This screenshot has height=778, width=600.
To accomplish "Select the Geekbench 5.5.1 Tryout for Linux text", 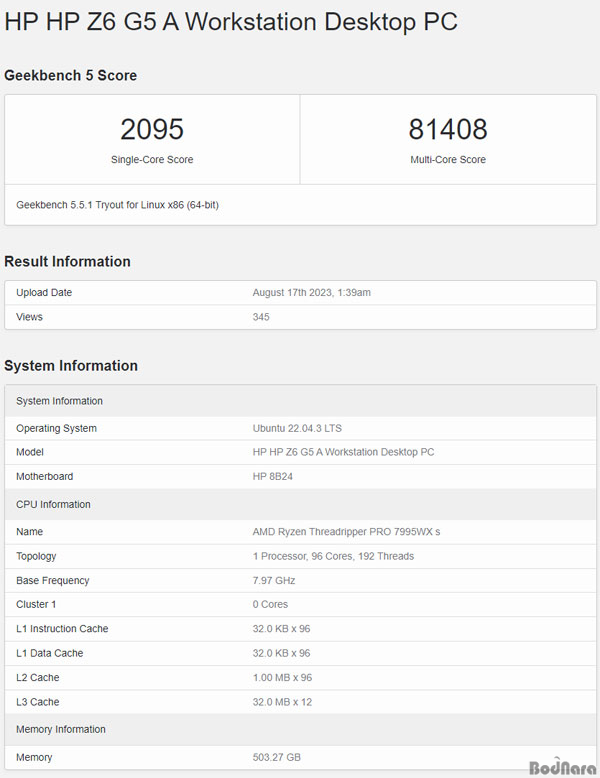I will [118, 205].
